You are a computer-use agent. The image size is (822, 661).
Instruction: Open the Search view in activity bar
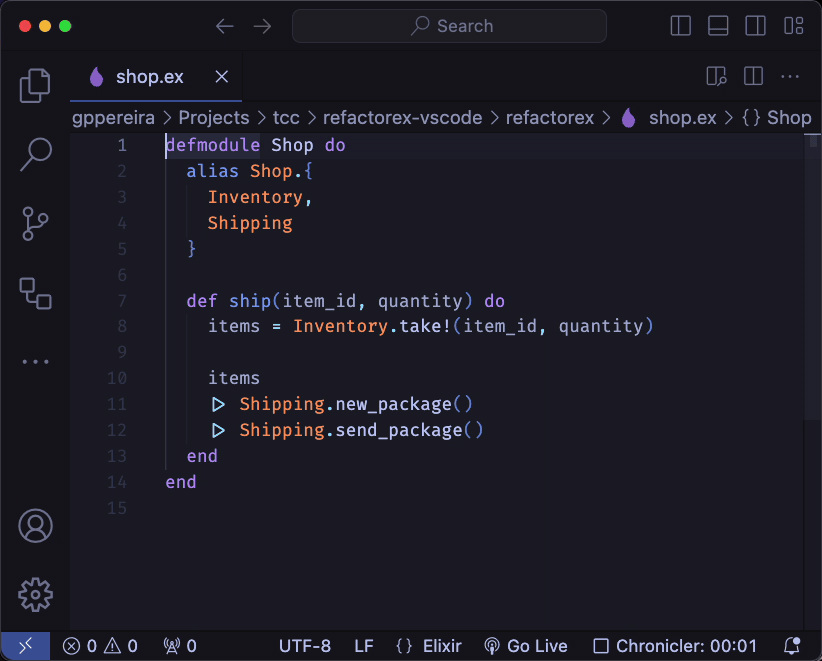coord(35,154)
